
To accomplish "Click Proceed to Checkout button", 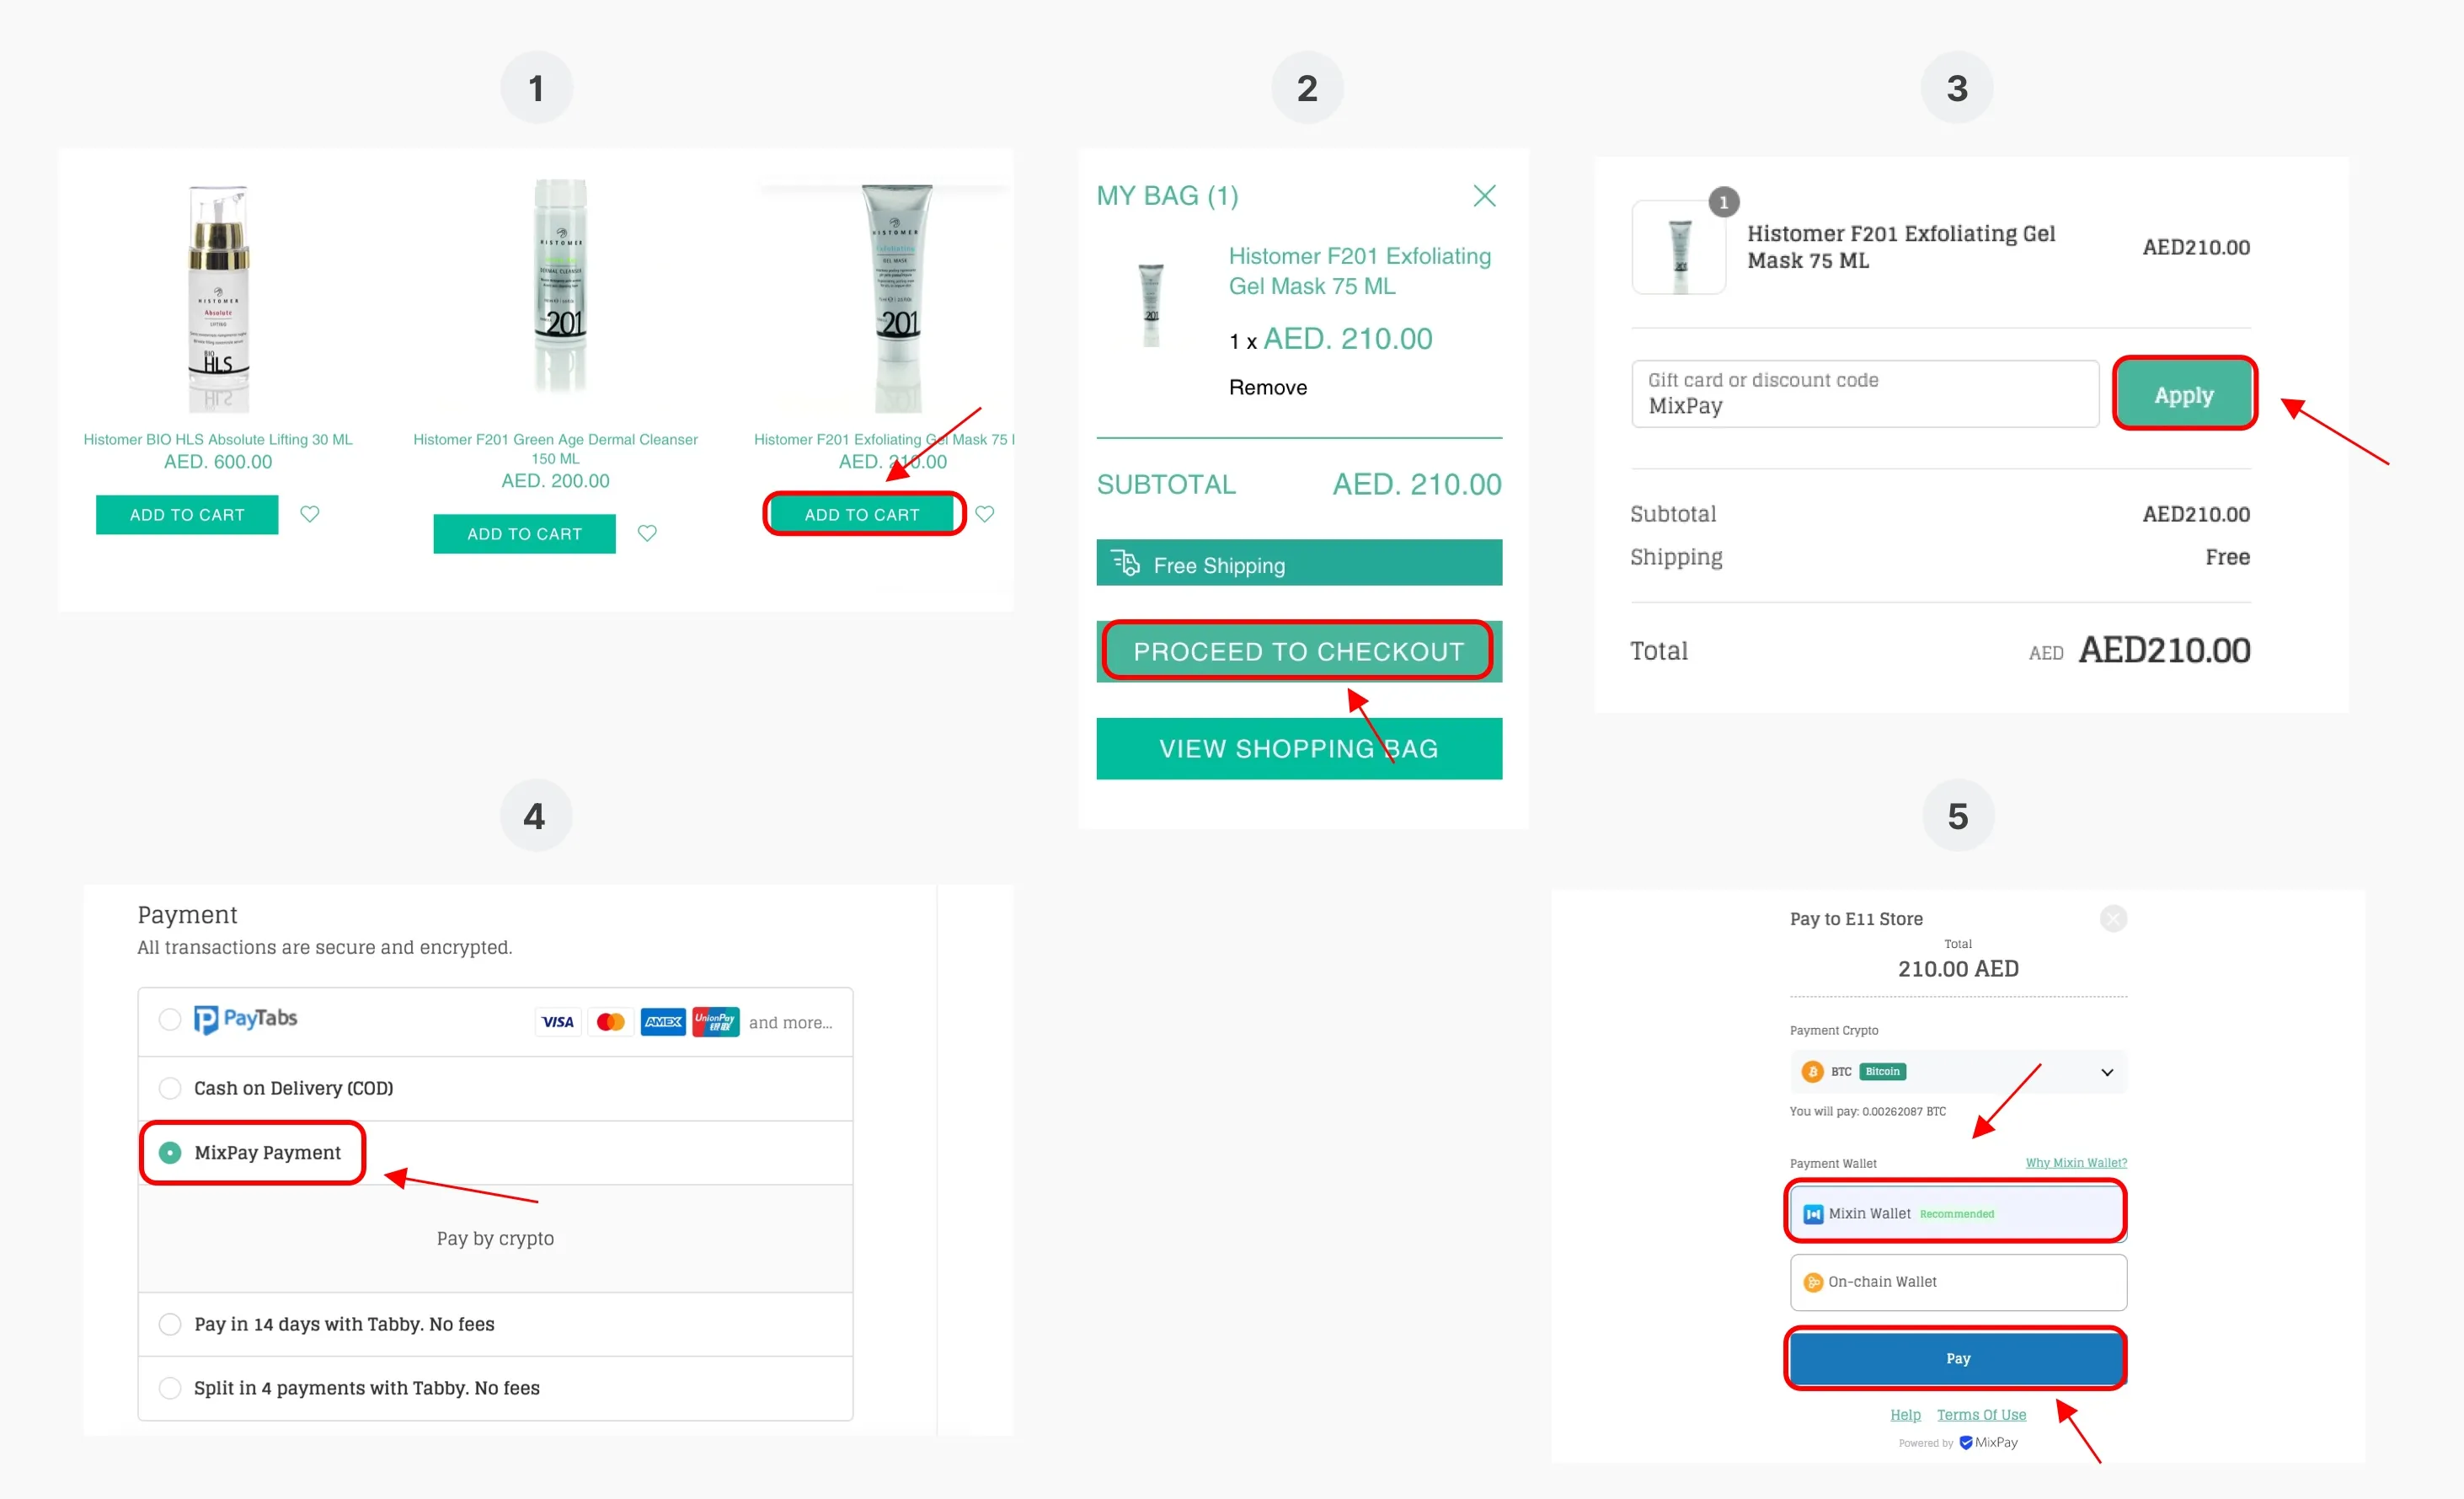I will click(x=1299, y=650).
